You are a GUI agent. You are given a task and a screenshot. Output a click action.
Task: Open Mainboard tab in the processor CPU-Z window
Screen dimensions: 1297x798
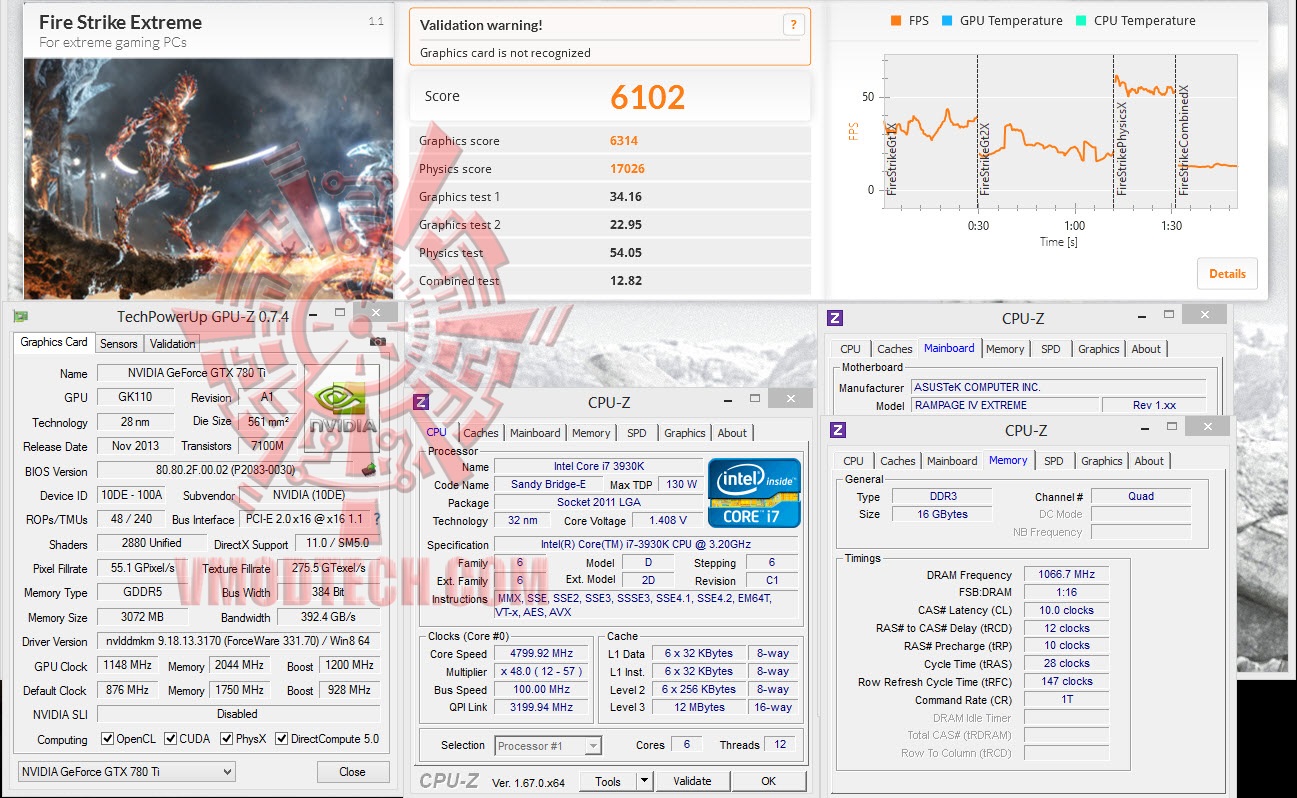click(x=535, y=433)
